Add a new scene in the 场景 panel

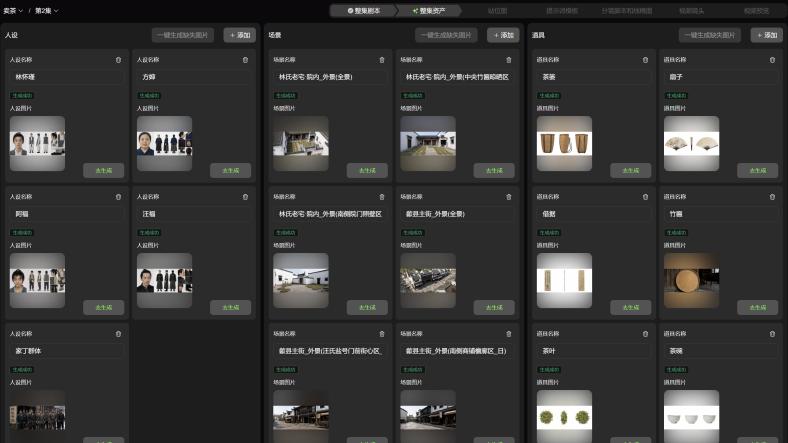click(x=503, y=35)
